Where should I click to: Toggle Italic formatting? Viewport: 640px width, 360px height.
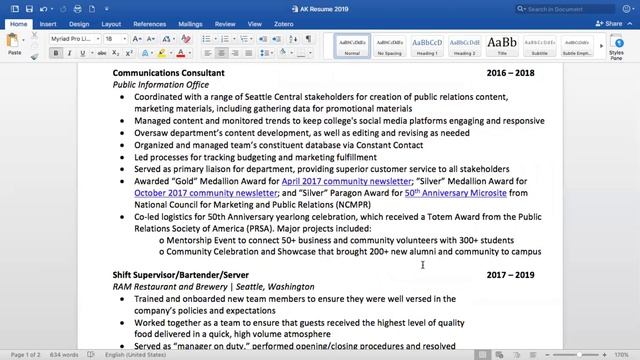click(69, 53)
